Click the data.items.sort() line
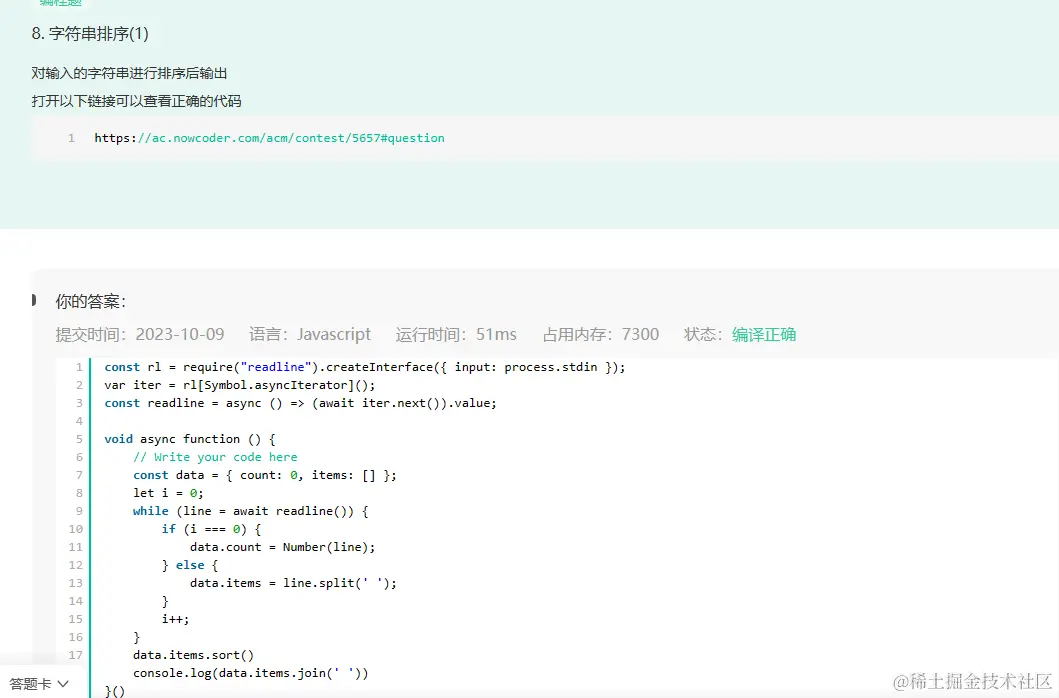The height and width of the screenshot is (698, 1059). 193,655
